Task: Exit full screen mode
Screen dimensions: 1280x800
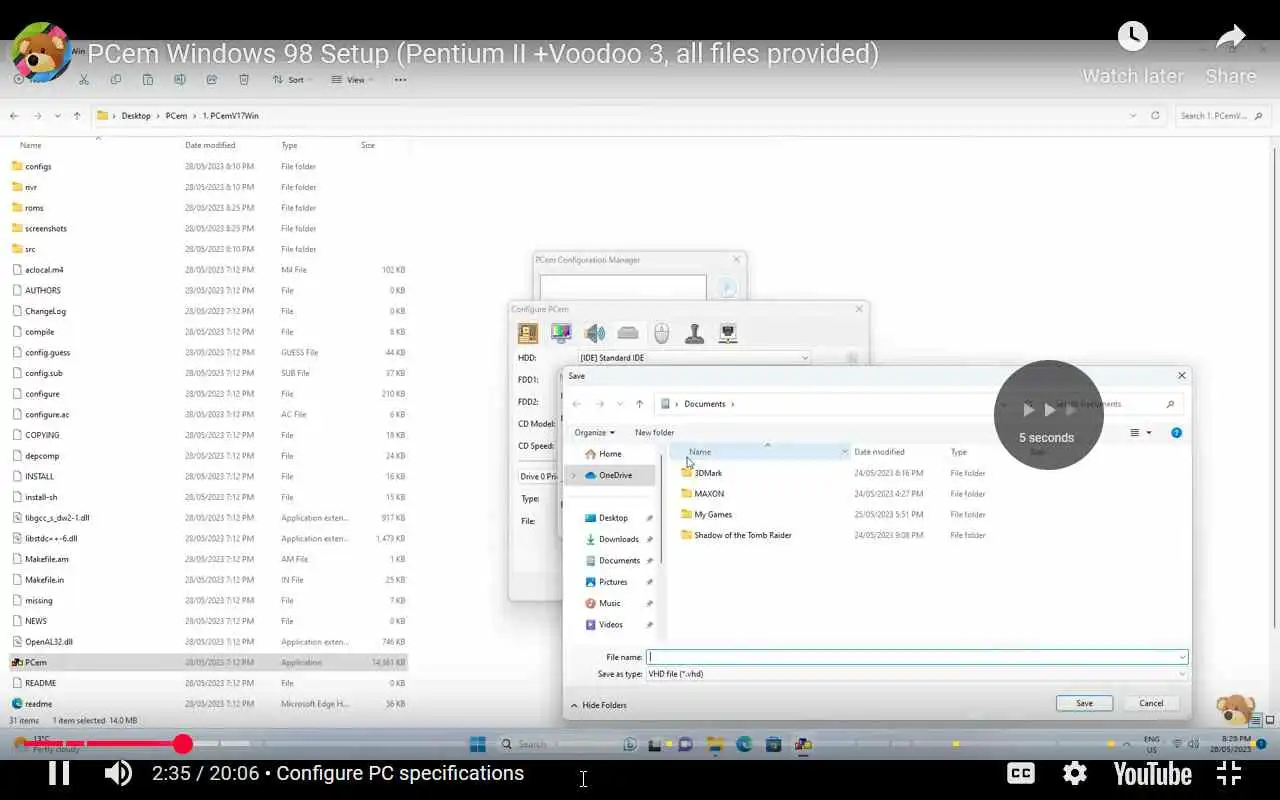Action: tap(1229, 773)
